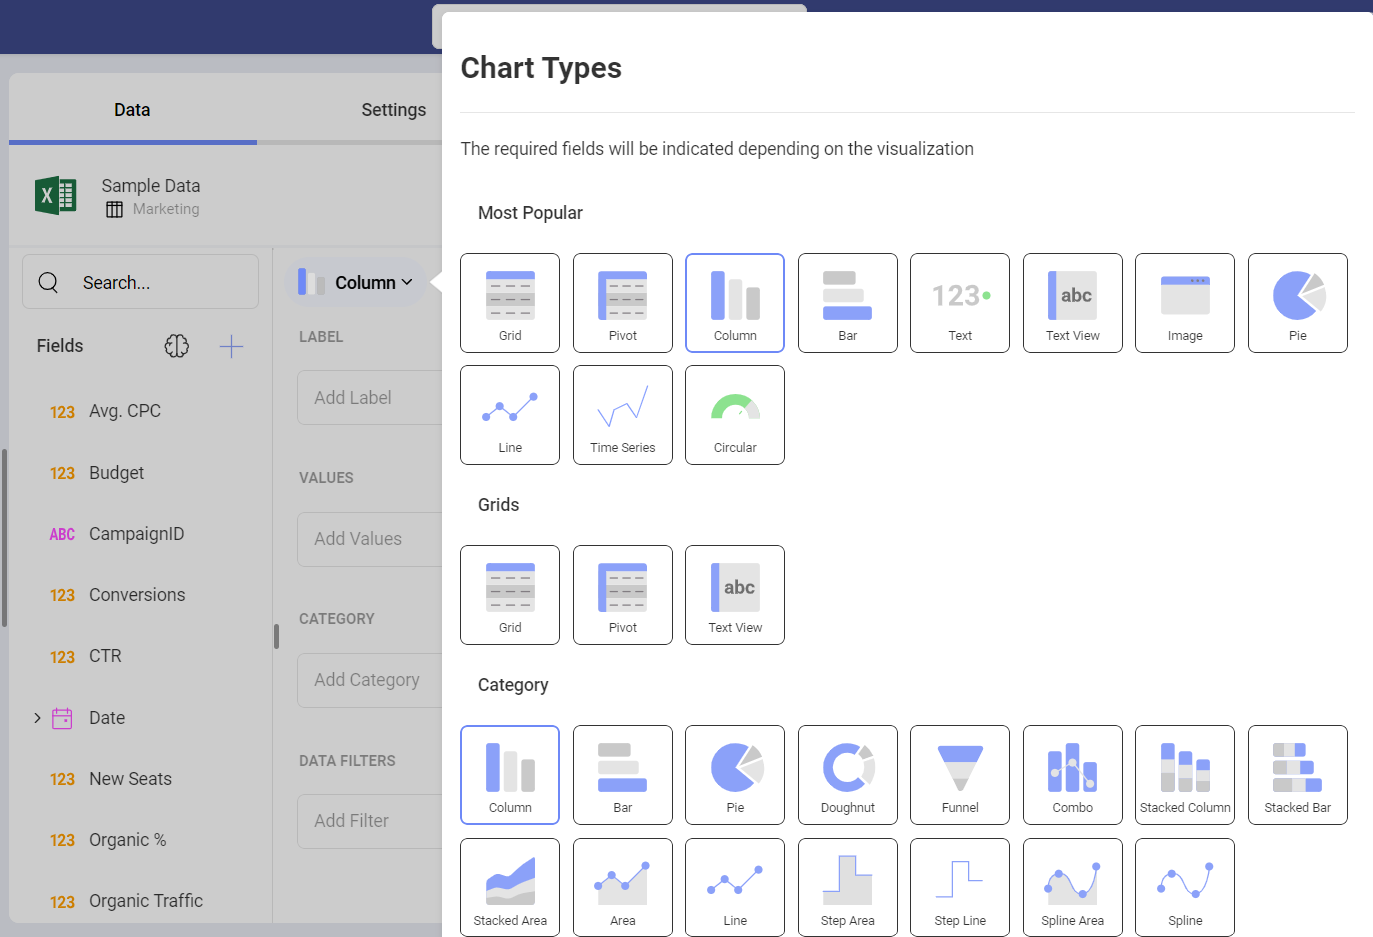Viewport: 1373px width, 937px height.
Task: Pick the Text visualization tile
Action: (960, 303)
